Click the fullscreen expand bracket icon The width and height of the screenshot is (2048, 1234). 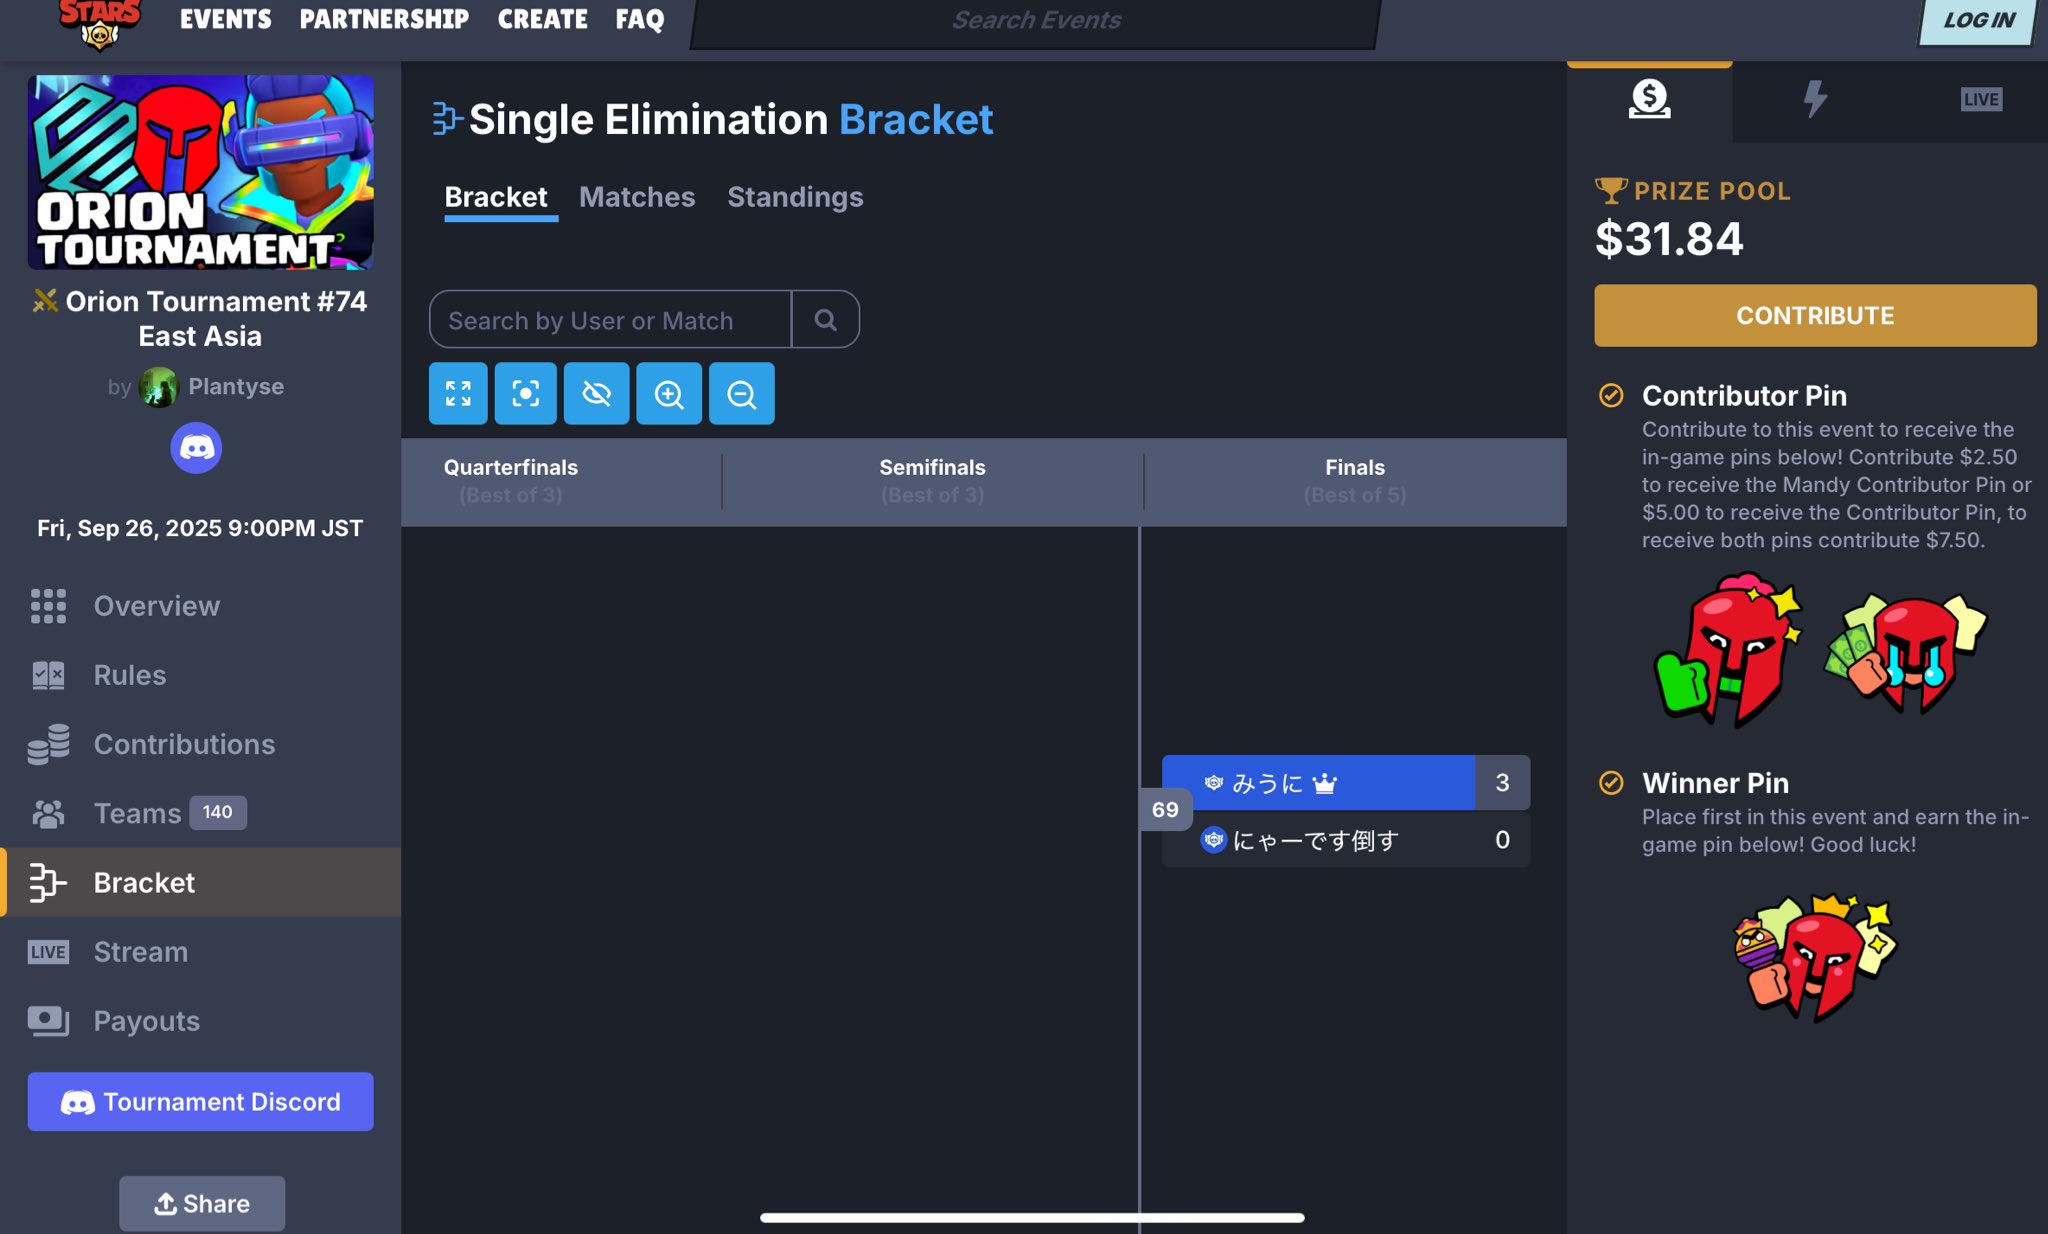click(x=458, y=393)
